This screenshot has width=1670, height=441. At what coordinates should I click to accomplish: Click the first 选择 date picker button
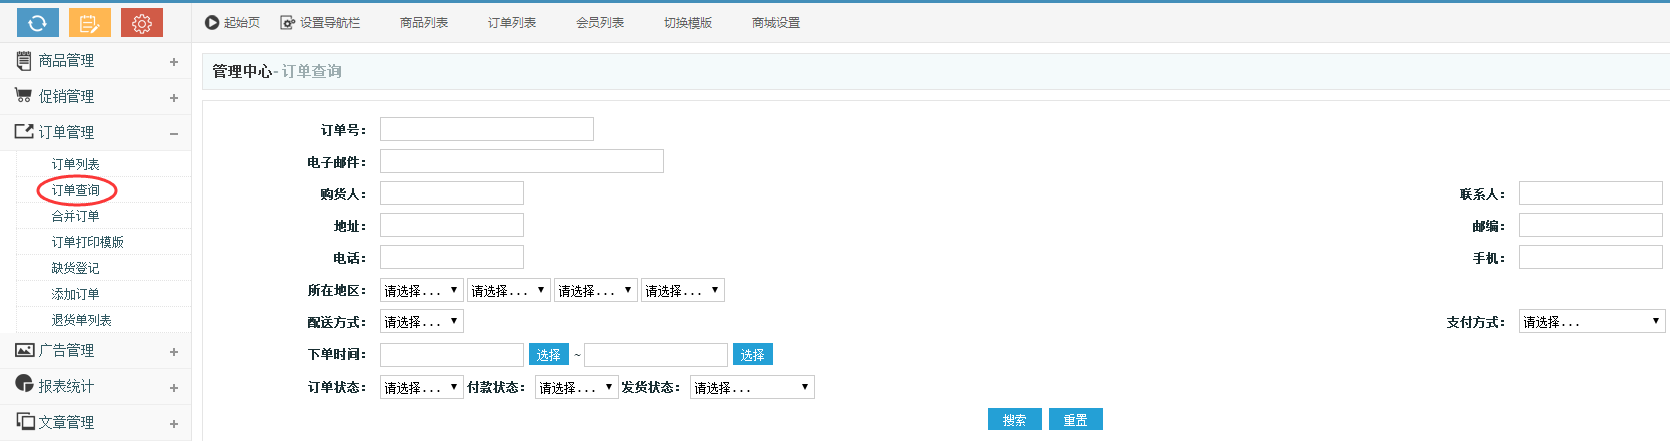[548, 355]
